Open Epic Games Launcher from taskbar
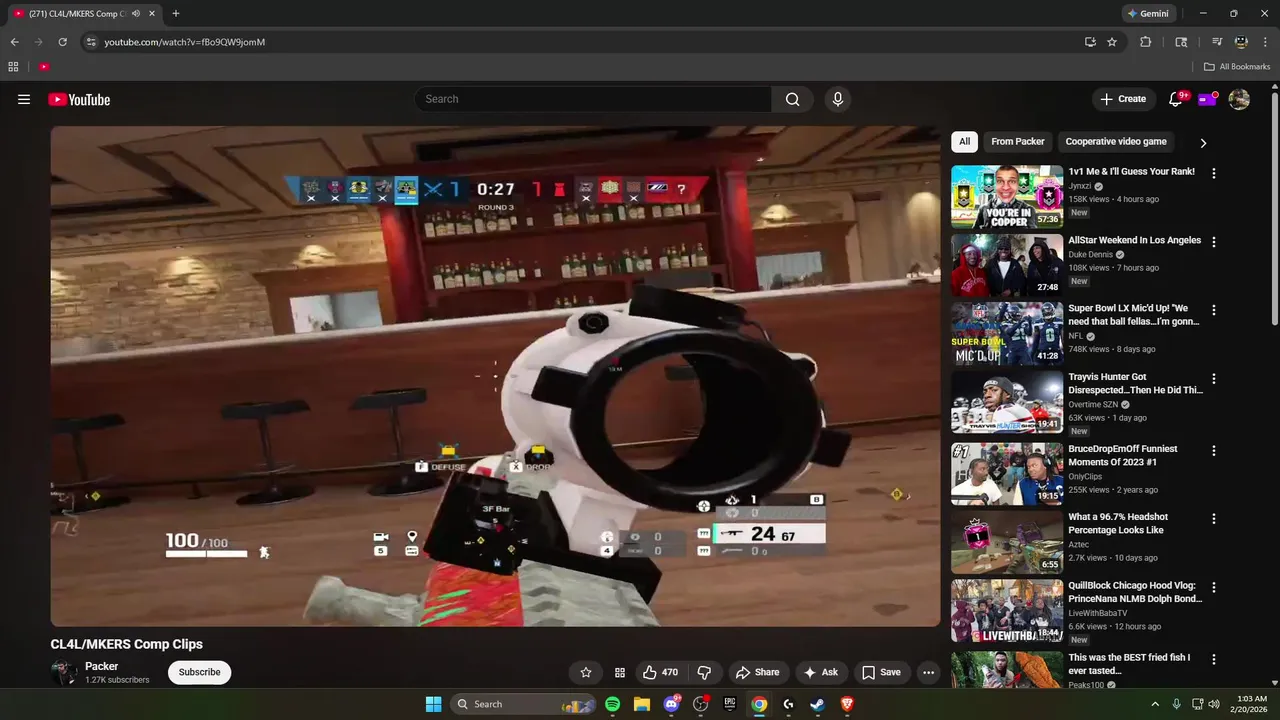 pyautogui.click(x=730, y=704)
